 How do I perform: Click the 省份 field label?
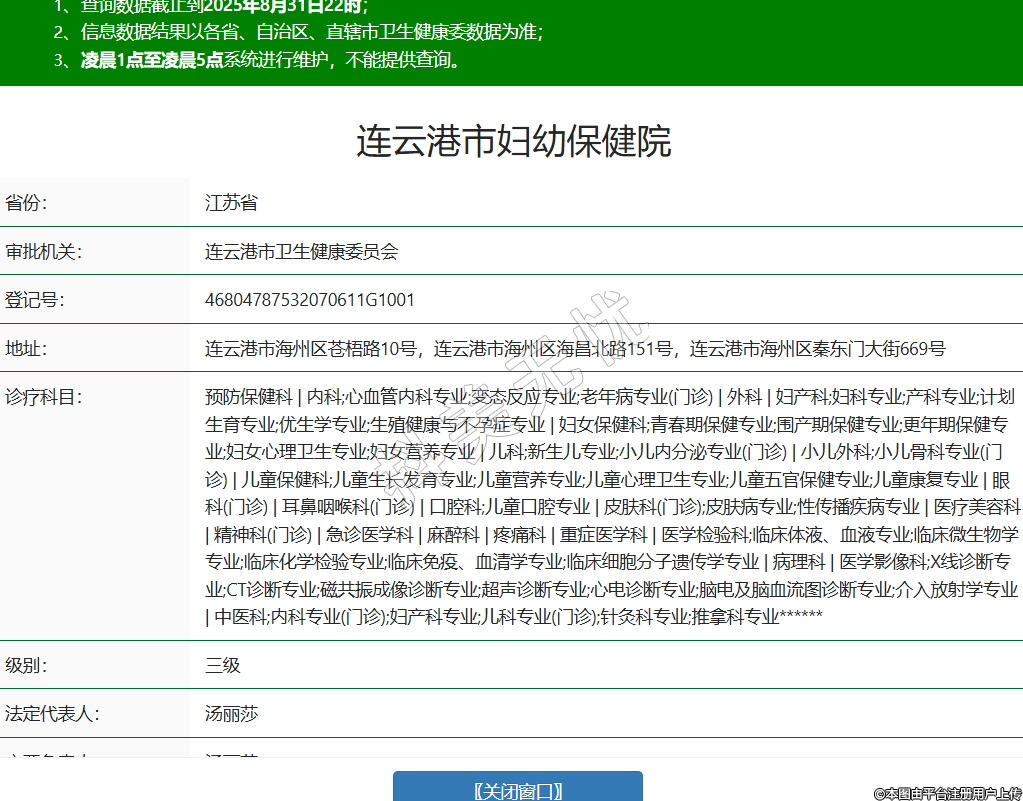(27, 203)
